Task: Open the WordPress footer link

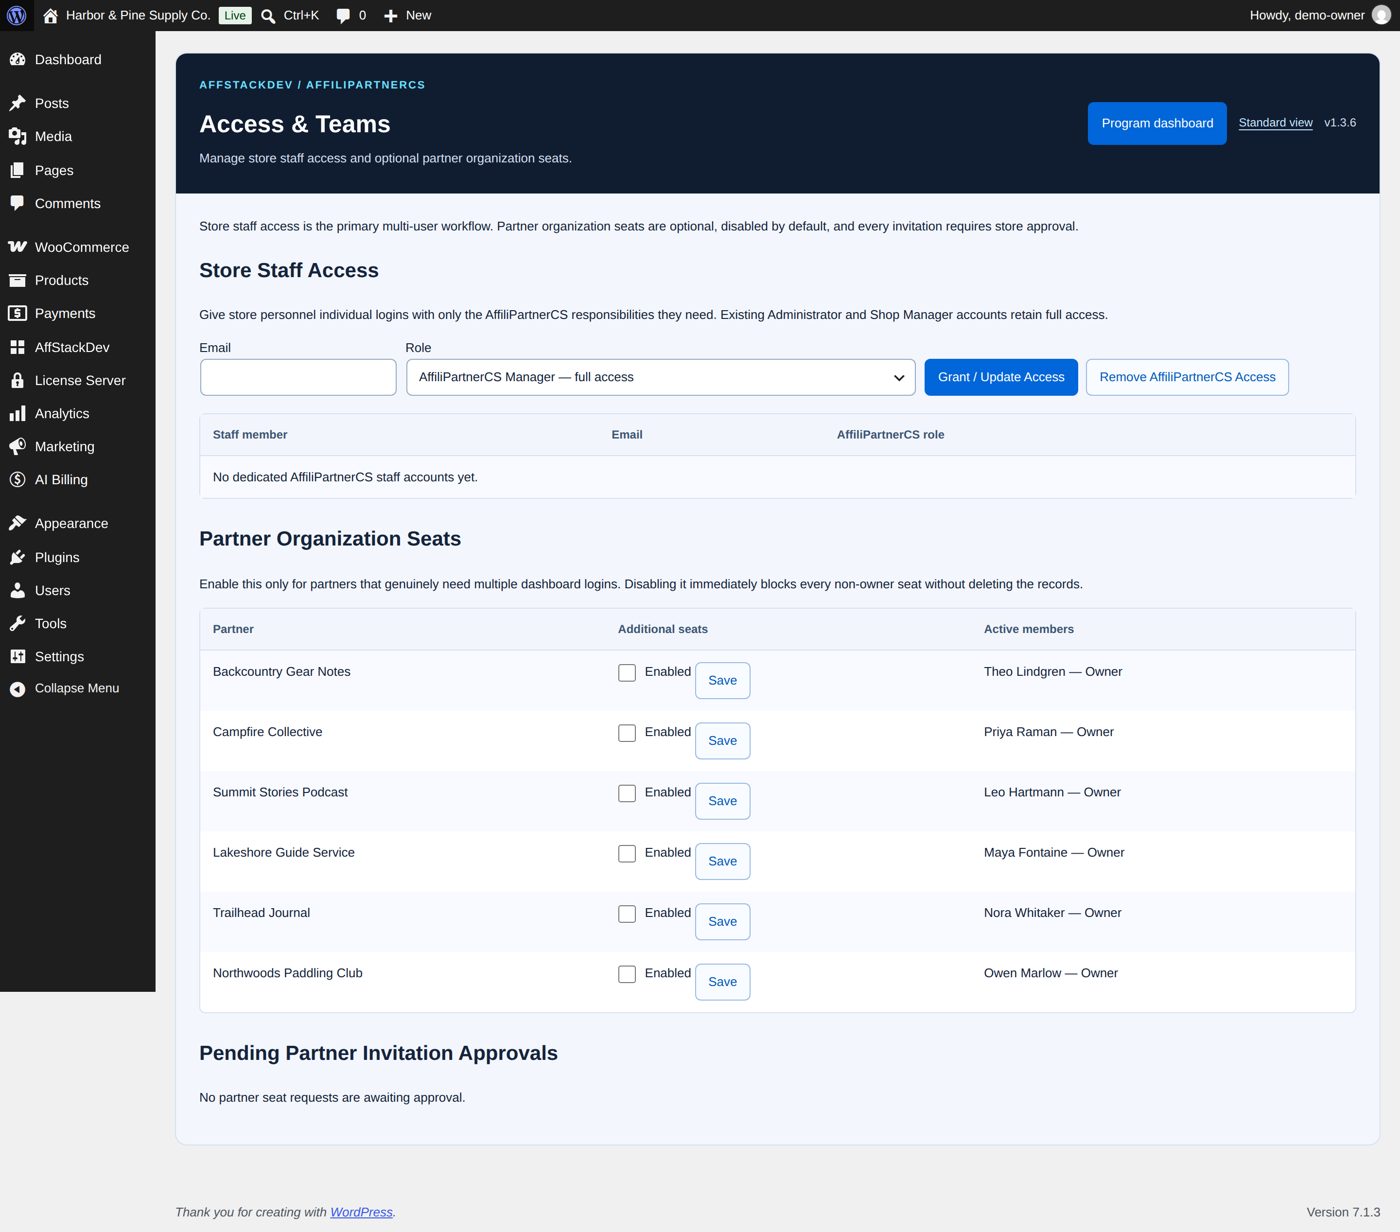Action: (x=361, y=1212)
